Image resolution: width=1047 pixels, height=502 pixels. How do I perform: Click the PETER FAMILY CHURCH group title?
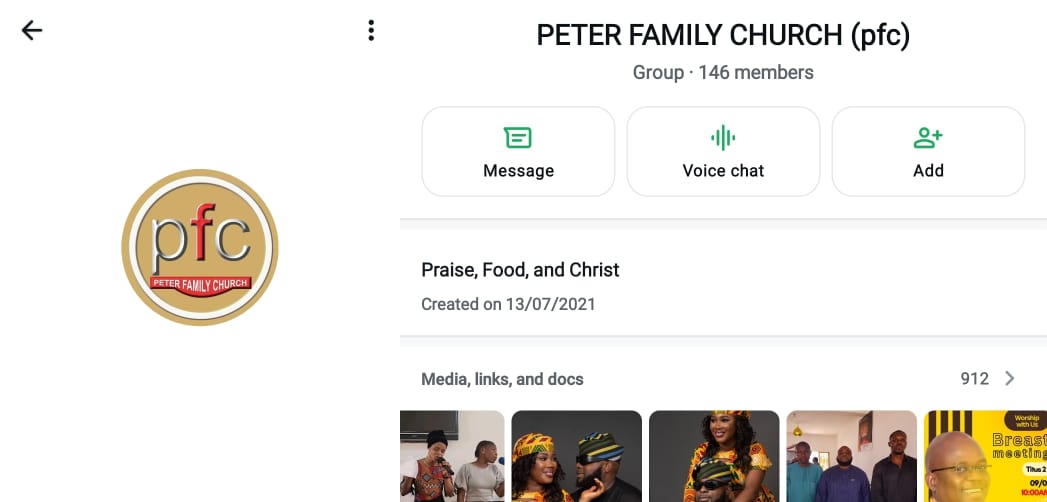point(723,35)
